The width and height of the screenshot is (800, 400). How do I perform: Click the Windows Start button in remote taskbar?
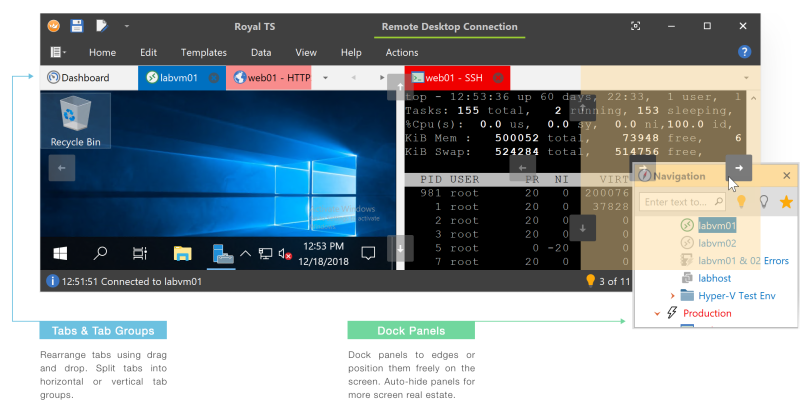point(60,254)
